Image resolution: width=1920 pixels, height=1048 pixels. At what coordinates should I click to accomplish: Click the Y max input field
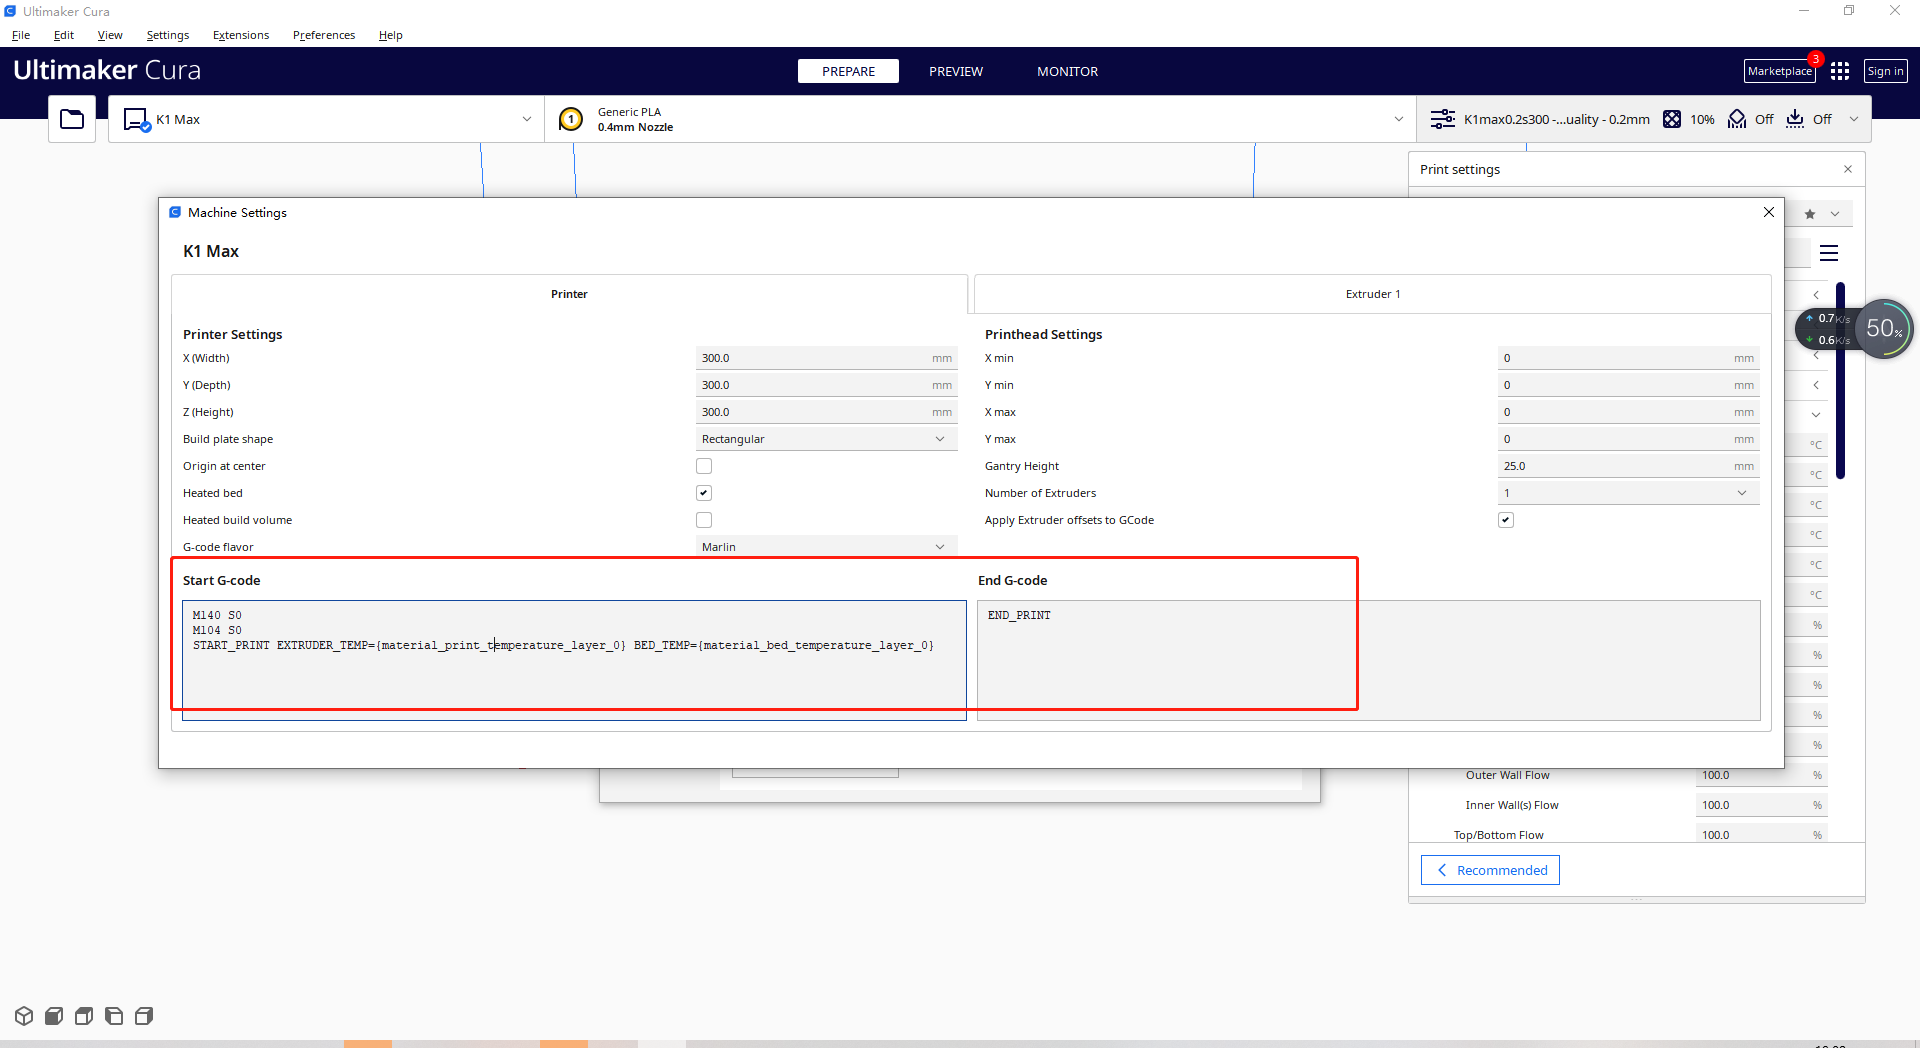click(1628, 439)
